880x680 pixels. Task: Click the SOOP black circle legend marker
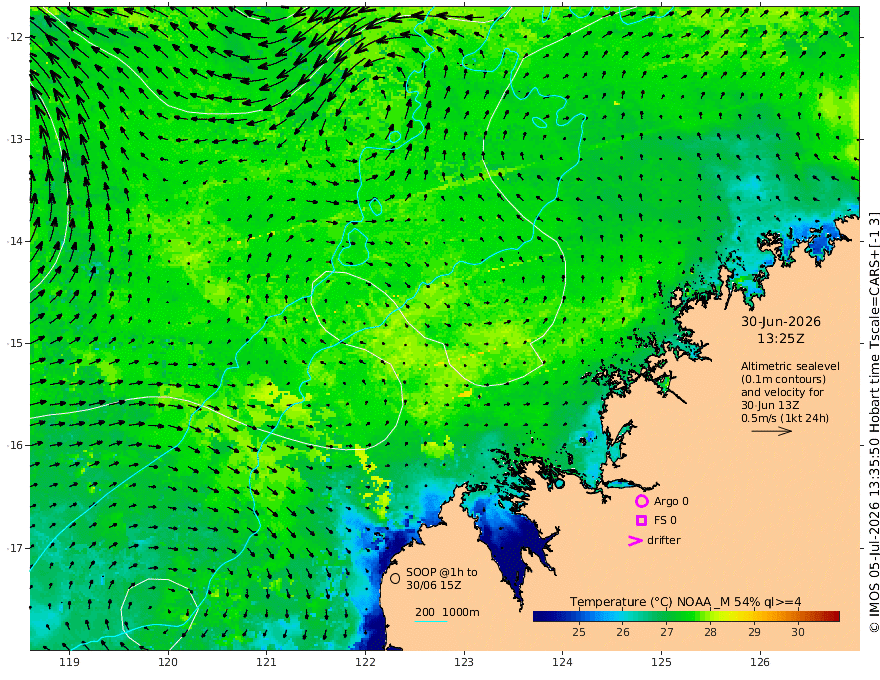(395, 578)
